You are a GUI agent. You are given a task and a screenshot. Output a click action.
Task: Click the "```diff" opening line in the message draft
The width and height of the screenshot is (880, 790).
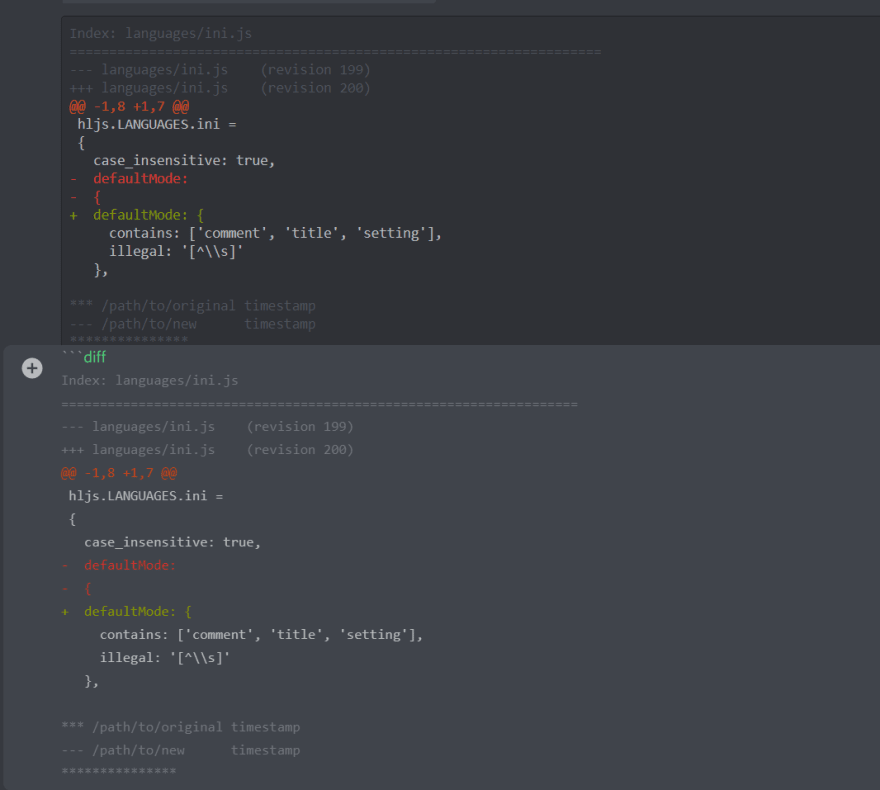click(x=84, y=357)
